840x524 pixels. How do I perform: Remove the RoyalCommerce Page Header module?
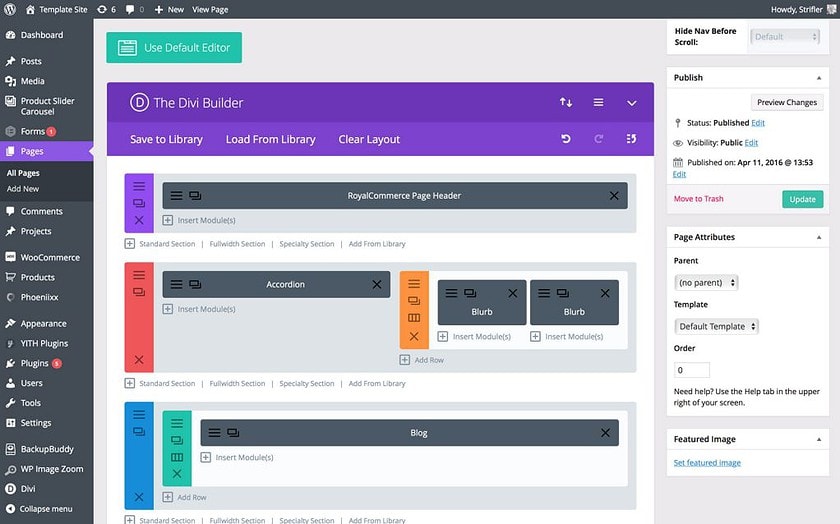(x=614, y=196)
